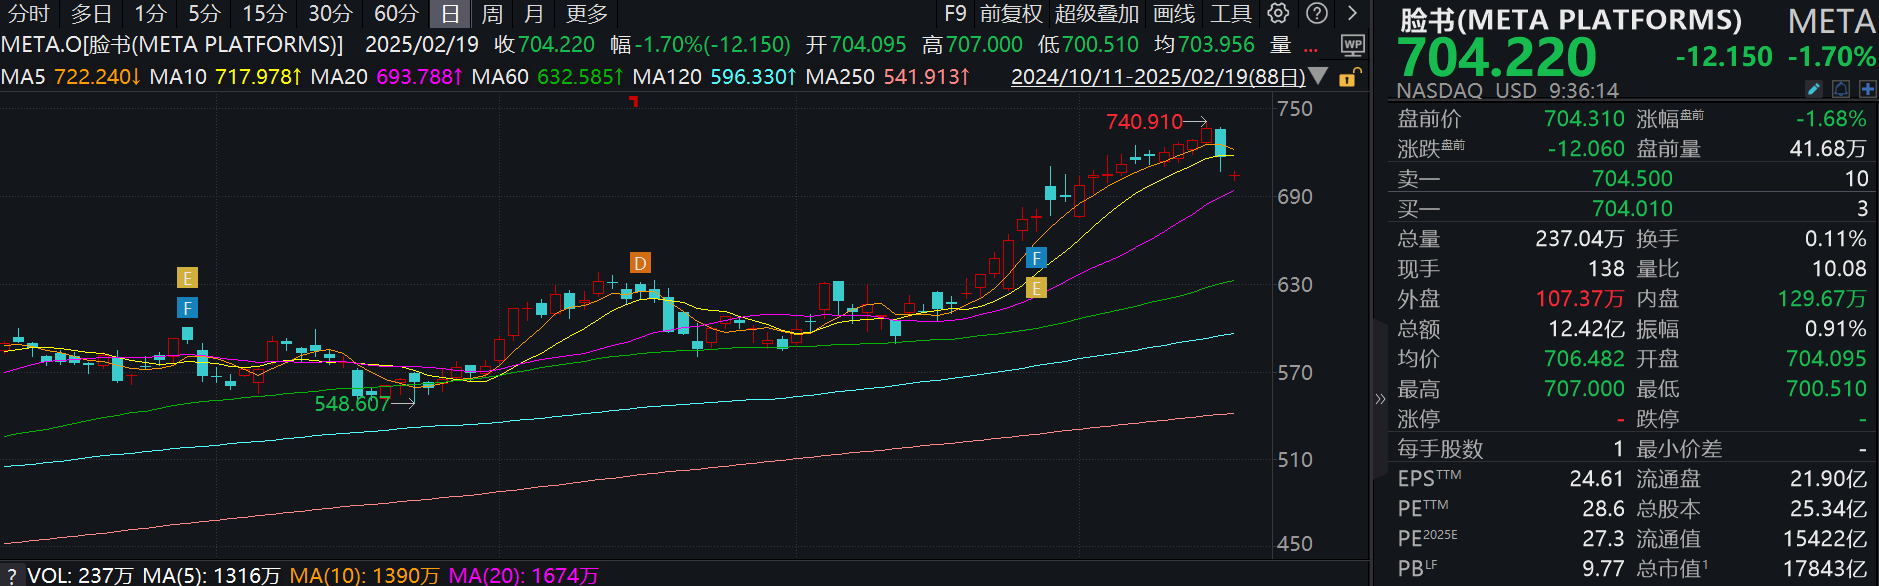Click the MA(20): 1674万 volume average label
The width and height of the screenshot is (1879, 586).
tap(523, 576)
